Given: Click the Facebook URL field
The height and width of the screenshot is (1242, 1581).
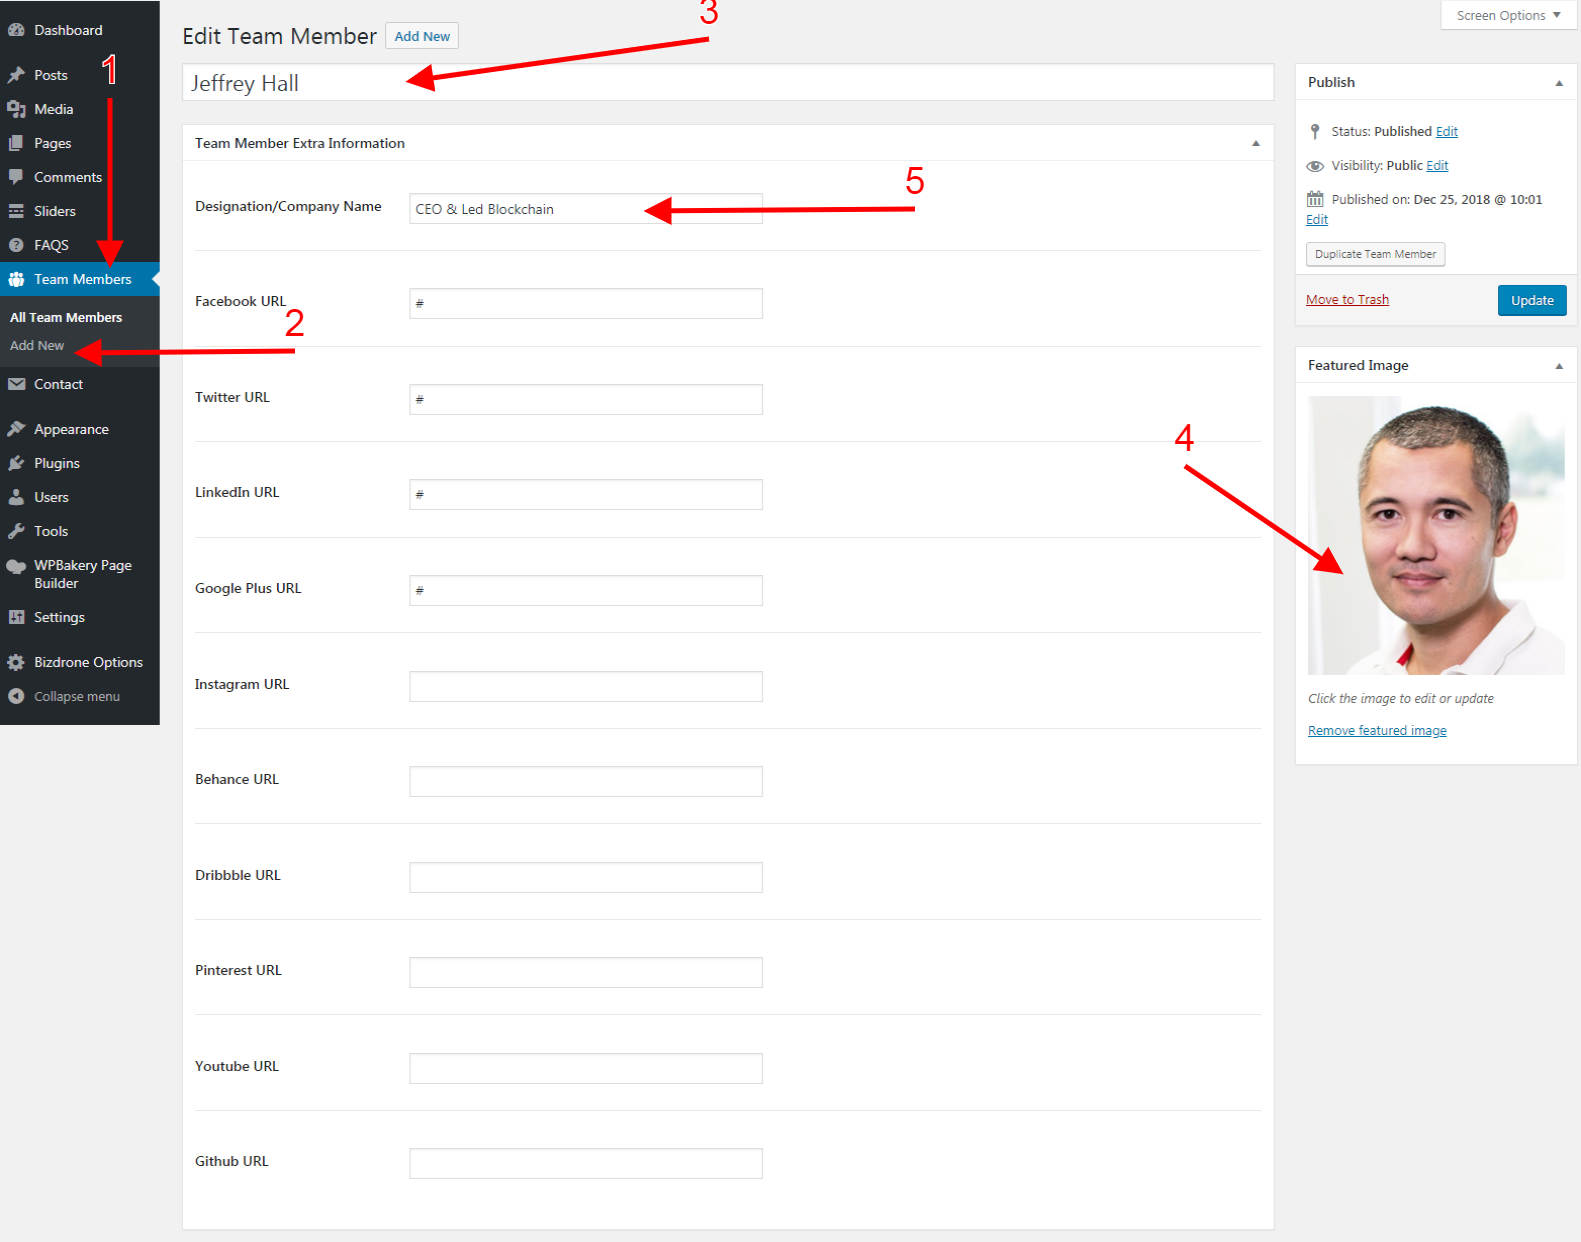Looking at the screenshot, I should pos(586,303).
